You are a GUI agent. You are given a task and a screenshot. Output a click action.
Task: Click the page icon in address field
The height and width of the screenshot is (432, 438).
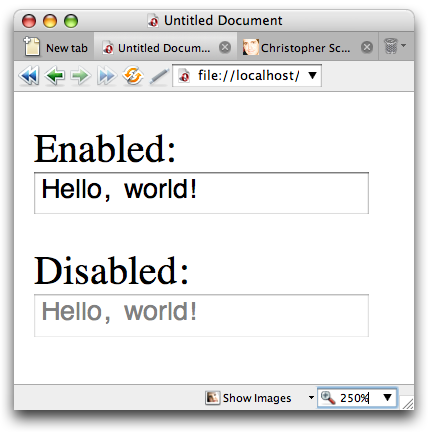pos(184,76)
